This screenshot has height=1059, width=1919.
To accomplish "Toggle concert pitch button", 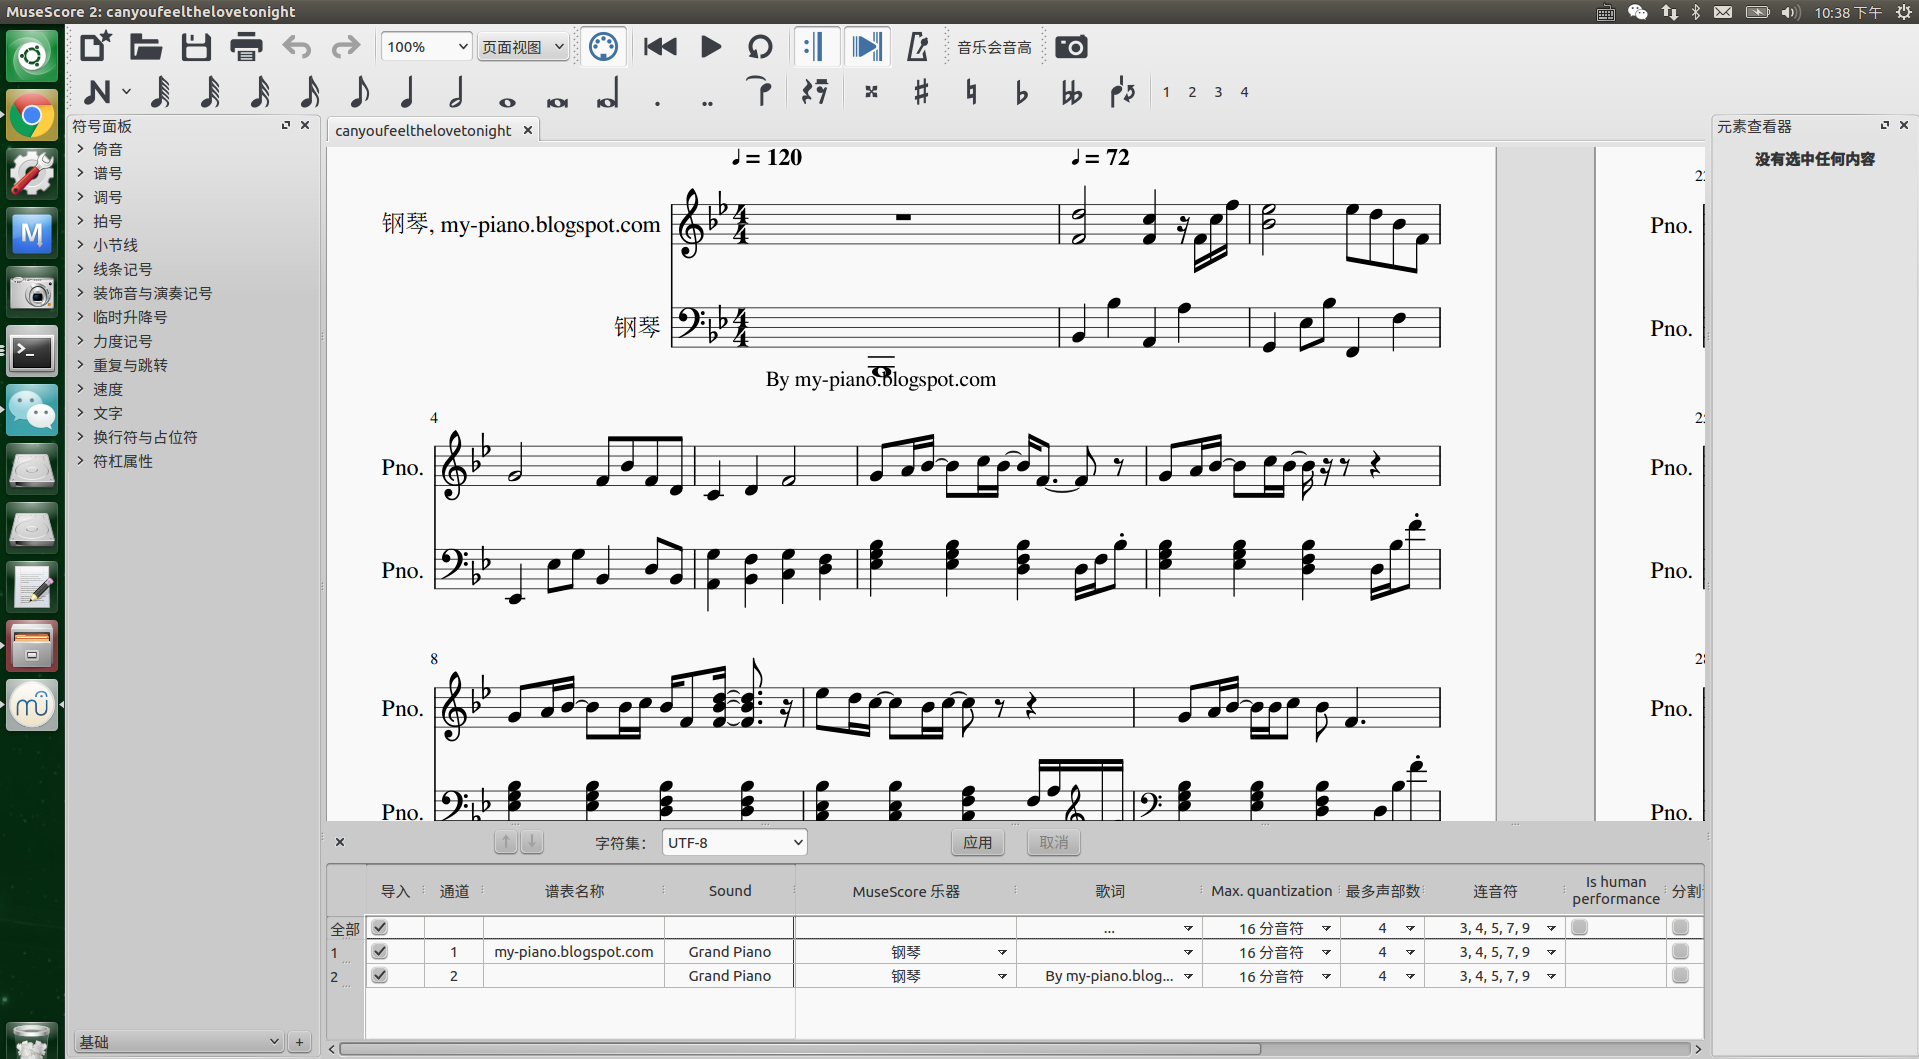I will [994, 47].
